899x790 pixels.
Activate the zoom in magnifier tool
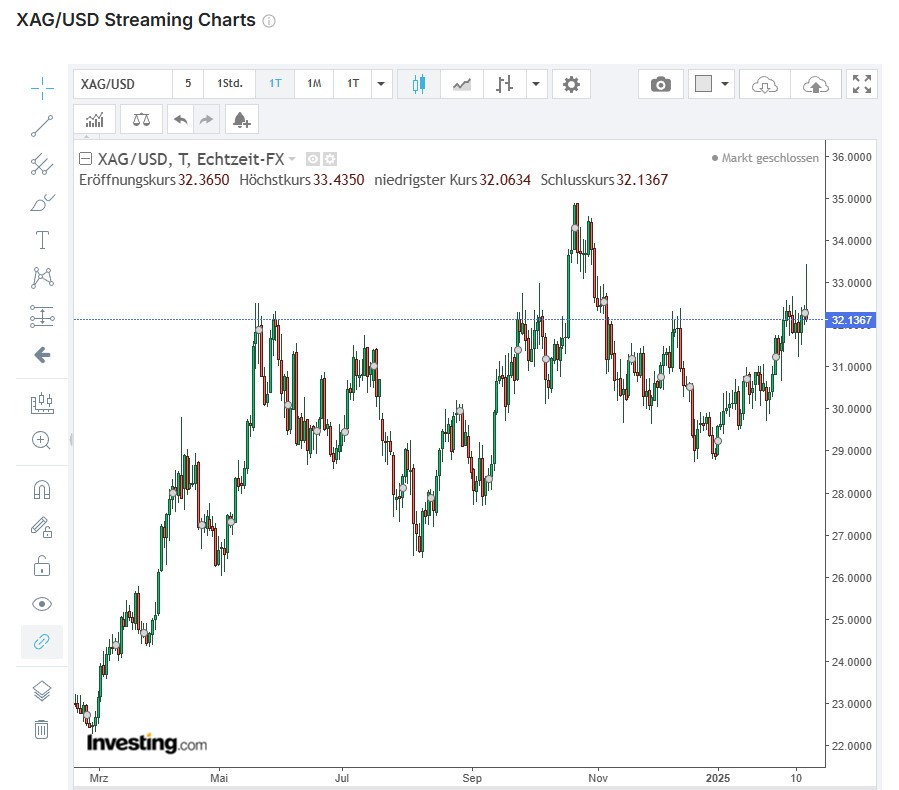pyautogui.click(x=41, y=441)
